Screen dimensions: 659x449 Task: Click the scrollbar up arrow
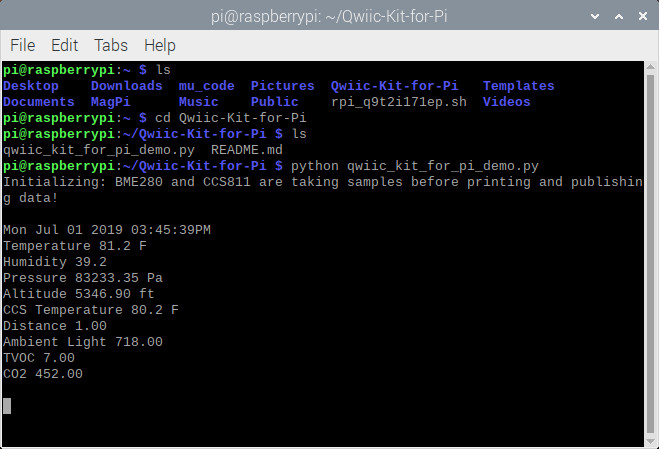(651, 67)
